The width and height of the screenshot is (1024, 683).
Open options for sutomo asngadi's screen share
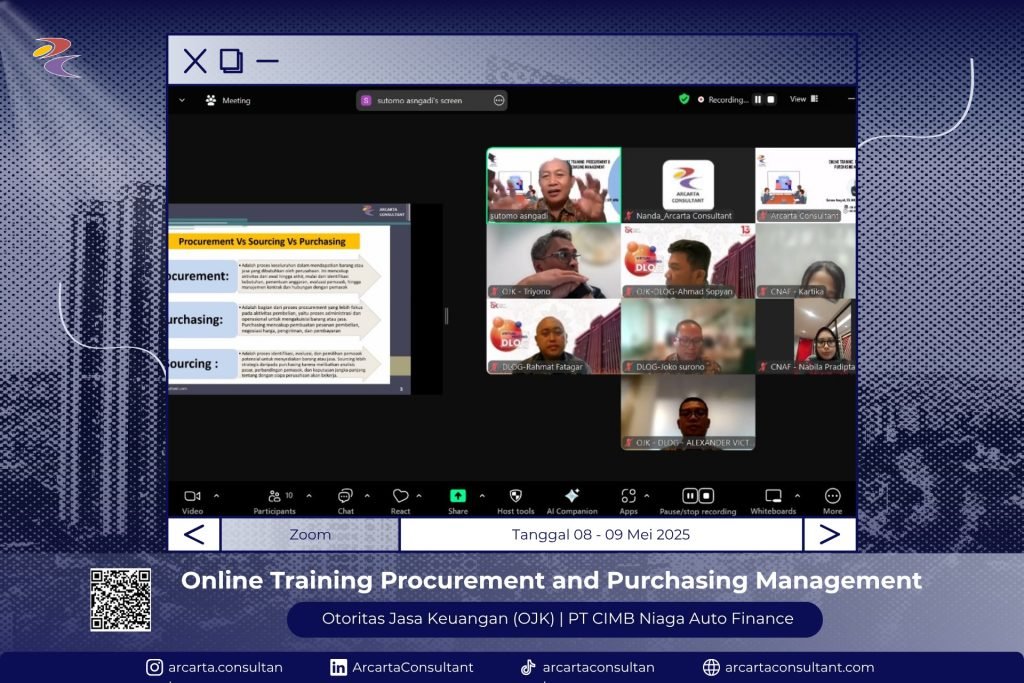point(498,100)
